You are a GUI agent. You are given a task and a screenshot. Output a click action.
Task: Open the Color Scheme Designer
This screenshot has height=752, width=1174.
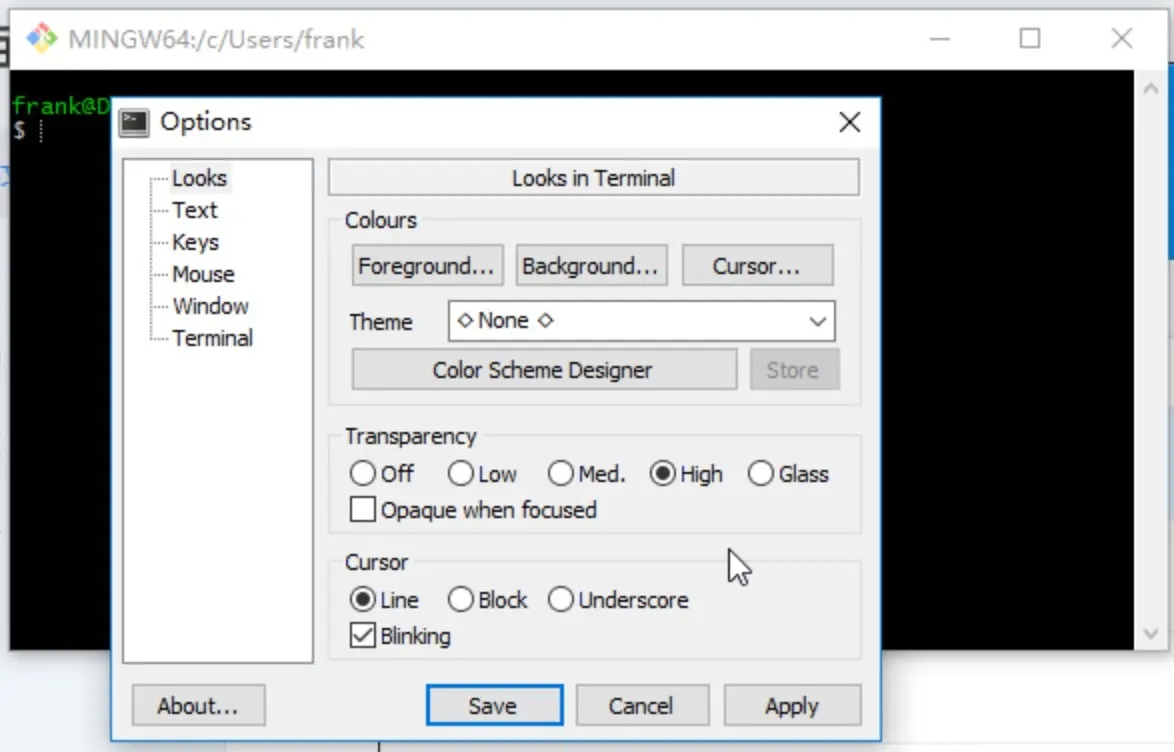(543, 370)
